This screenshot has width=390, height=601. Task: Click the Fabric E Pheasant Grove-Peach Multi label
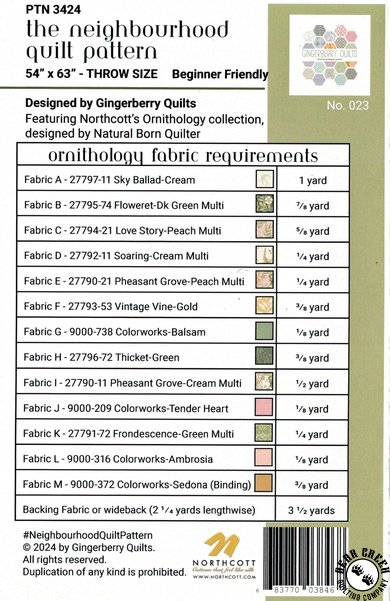point(134,281)
